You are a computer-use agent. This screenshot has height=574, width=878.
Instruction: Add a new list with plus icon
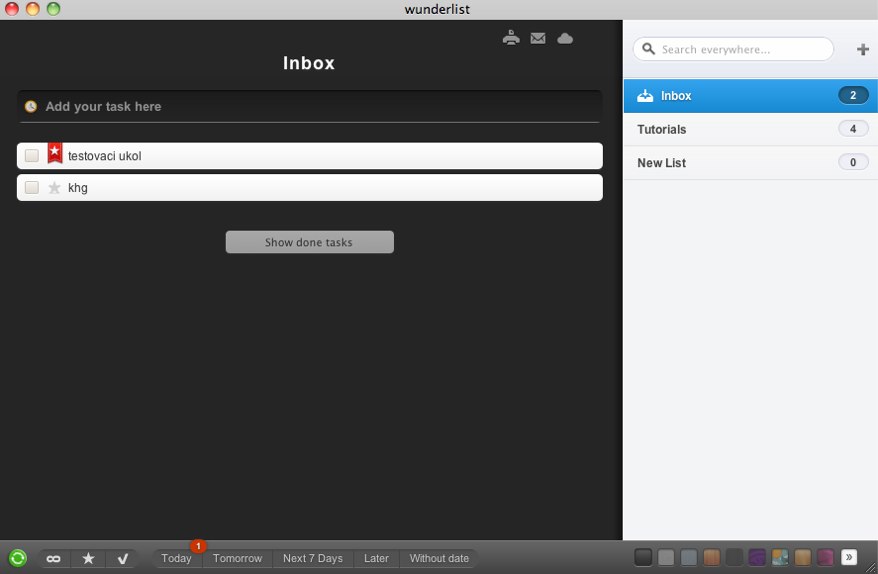(863, 49)
